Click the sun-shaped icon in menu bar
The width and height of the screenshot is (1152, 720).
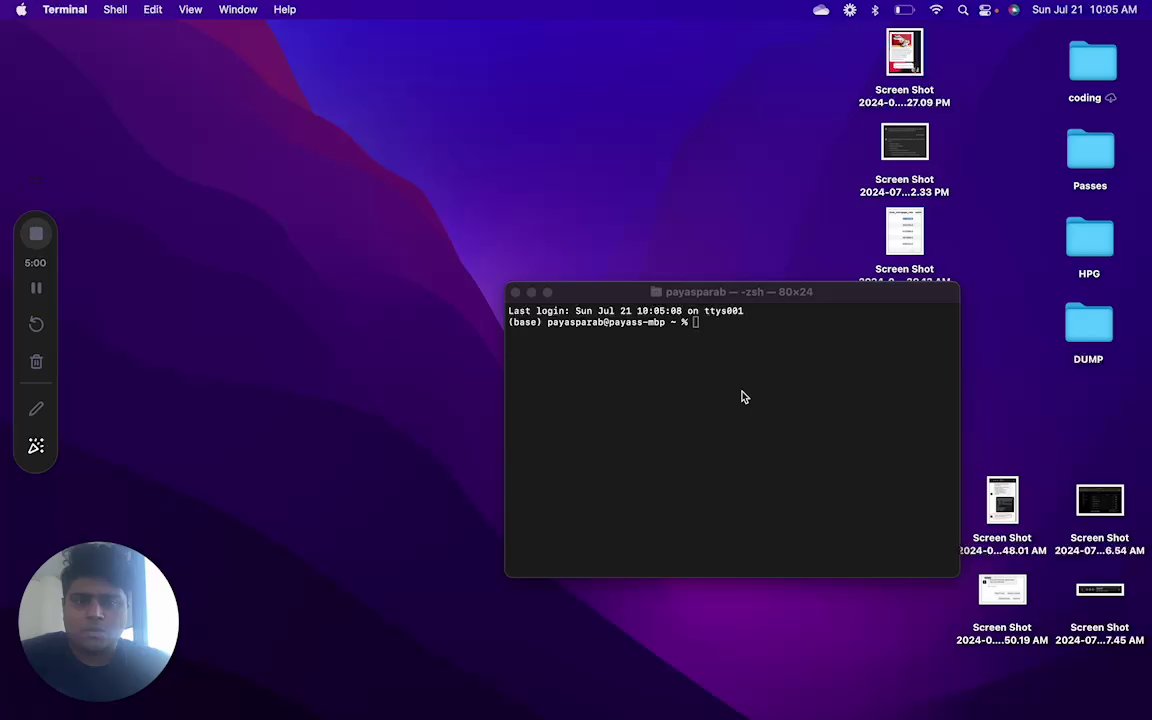[849, 10]
